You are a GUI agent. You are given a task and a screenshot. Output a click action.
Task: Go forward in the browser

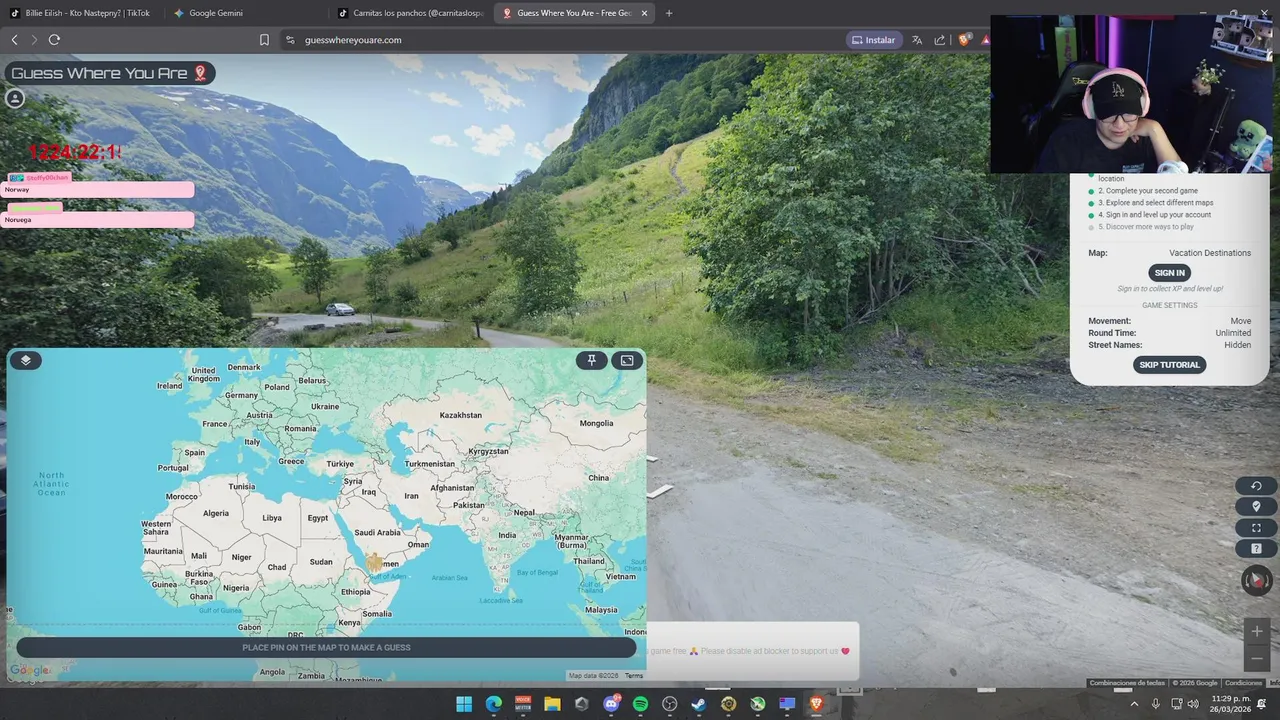[34, 40]
